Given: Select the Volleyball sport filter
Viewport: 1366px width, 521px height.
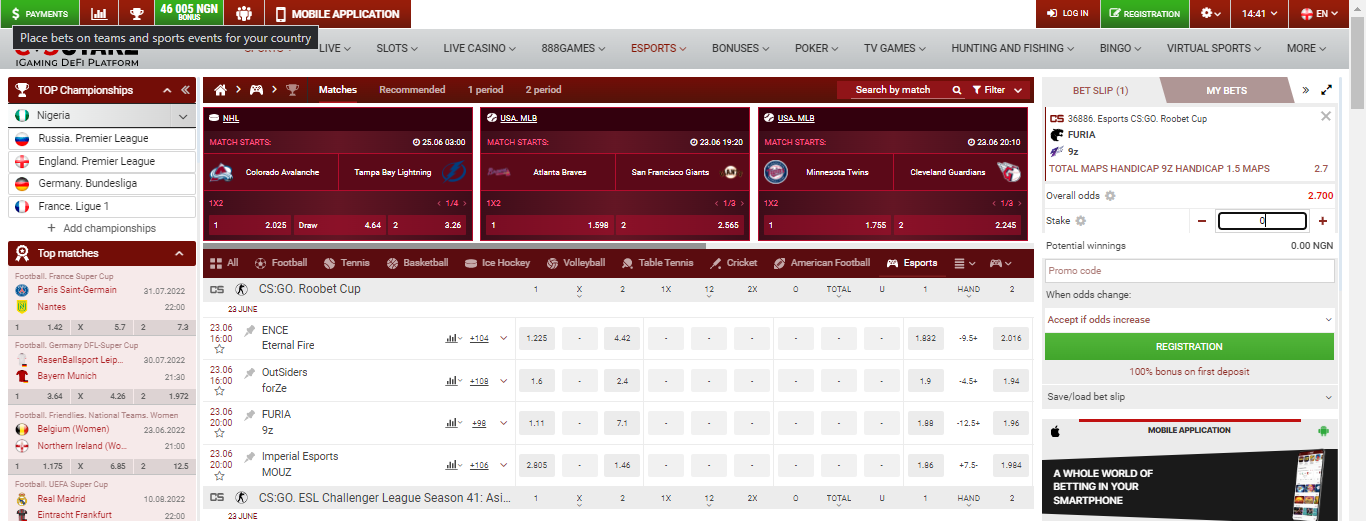Looking at the screenshot, I should click(x=576, y=263).
